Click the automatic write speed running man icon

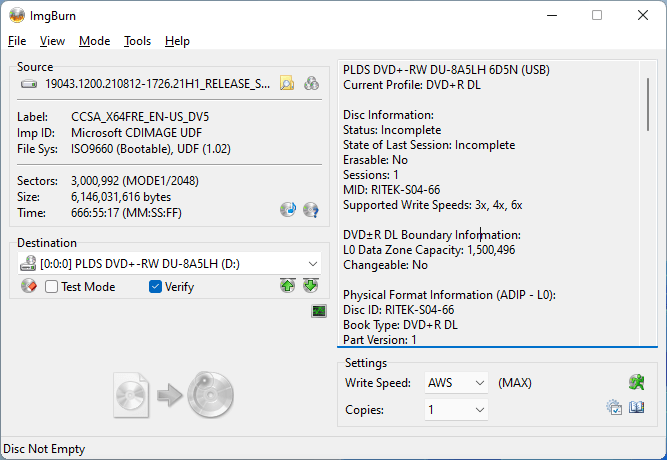click(636, 383)
